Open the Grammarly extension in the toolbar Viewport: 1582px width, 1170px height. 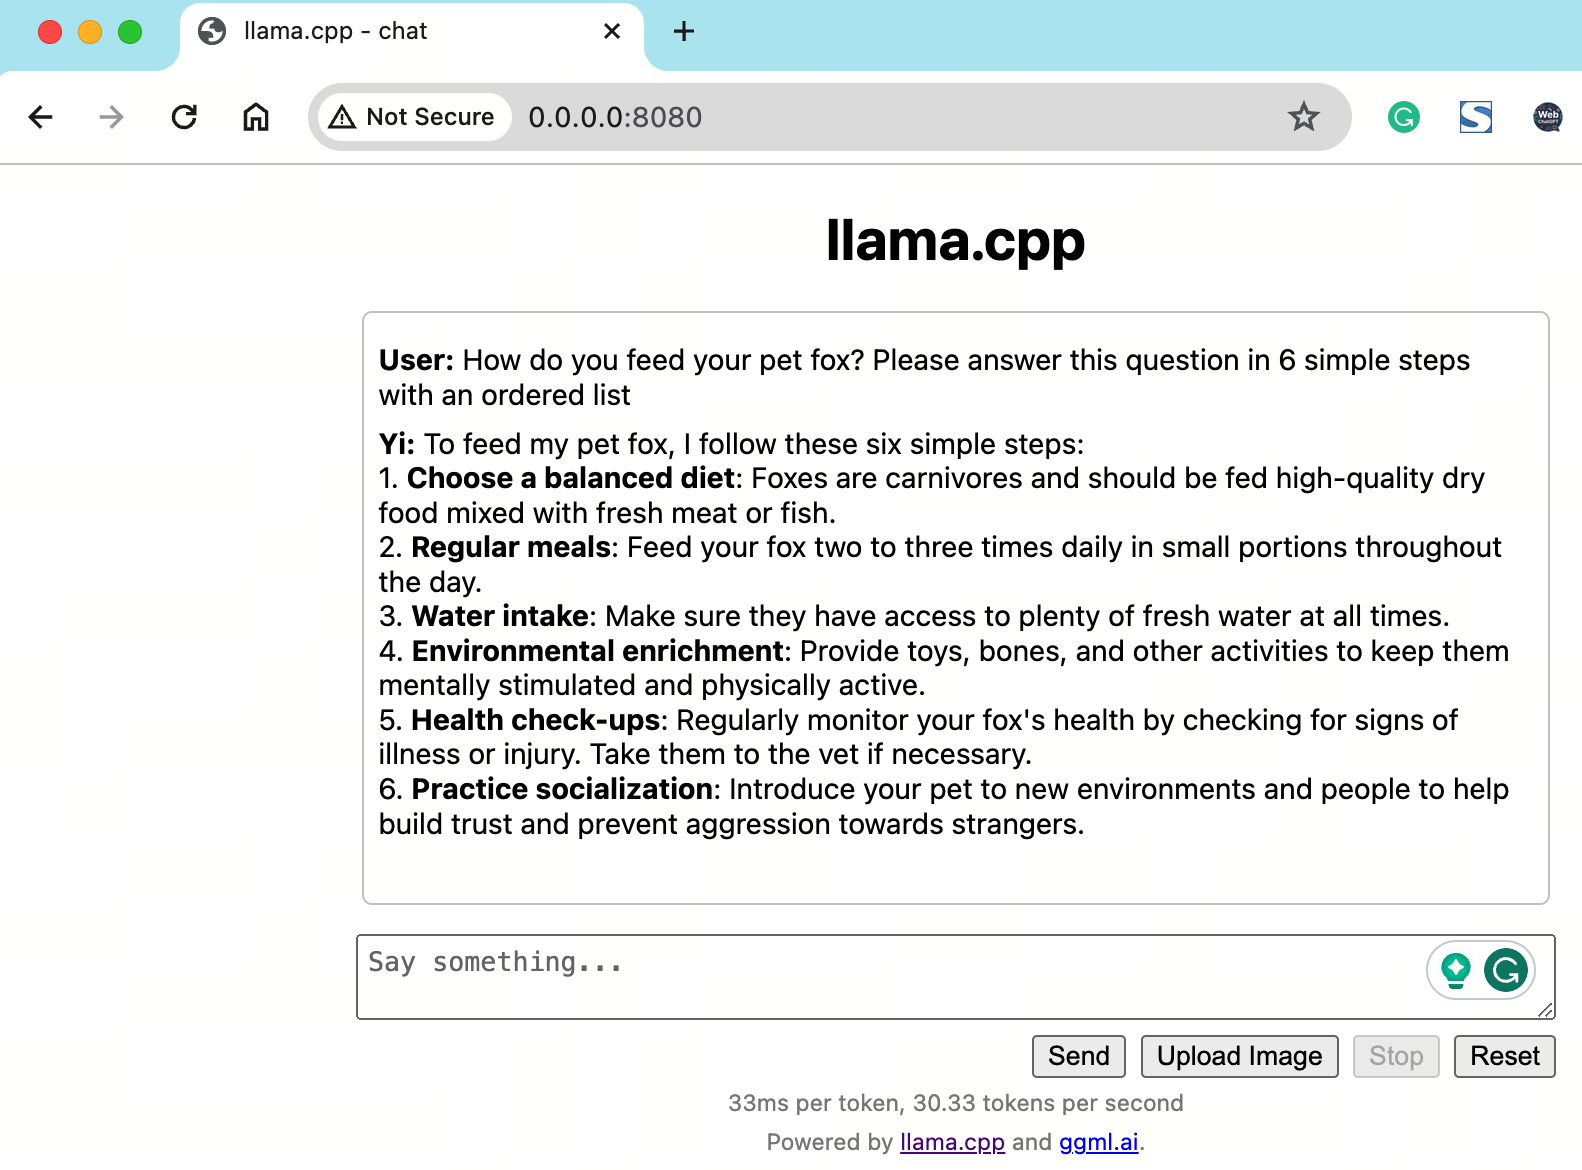pos(1403,117)
